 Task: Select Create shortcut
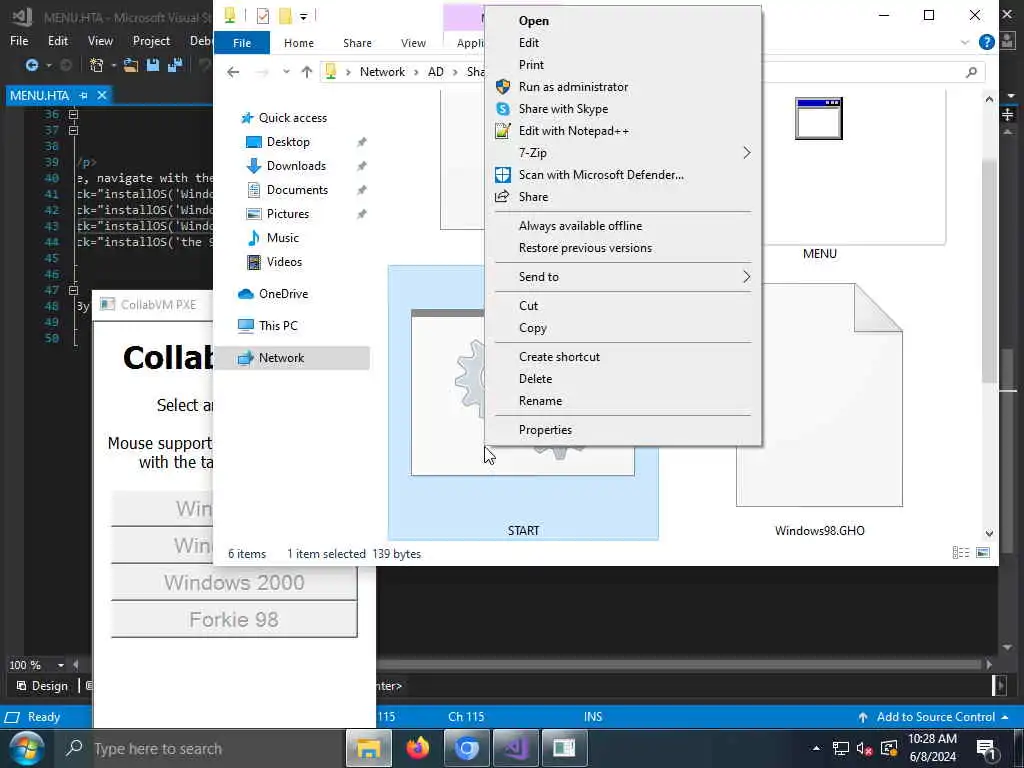pos(559,357)
